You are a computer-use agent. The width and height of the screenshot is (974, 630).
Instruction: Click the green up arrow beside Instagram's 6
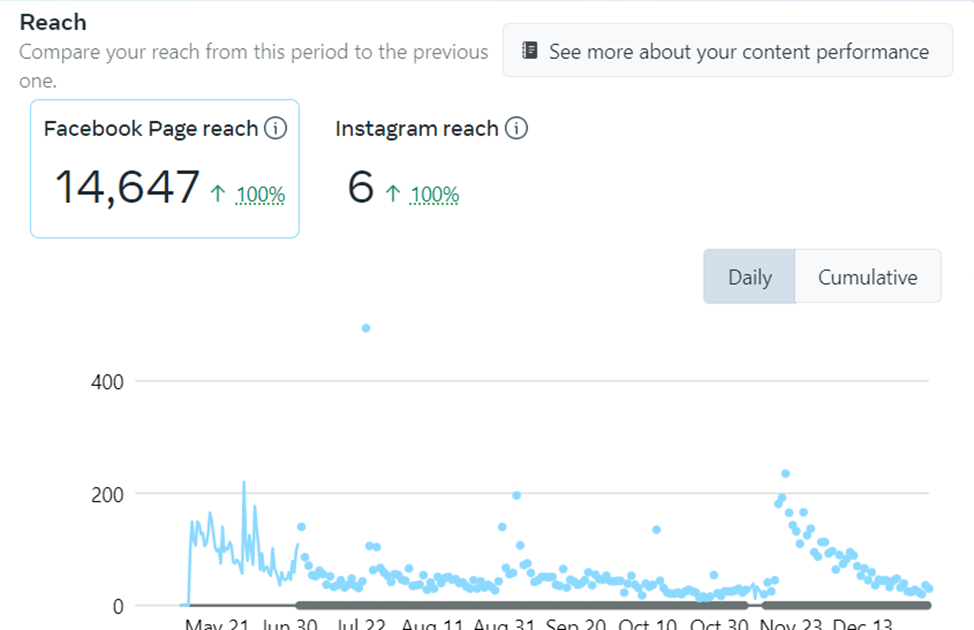[x=393, y=194]
